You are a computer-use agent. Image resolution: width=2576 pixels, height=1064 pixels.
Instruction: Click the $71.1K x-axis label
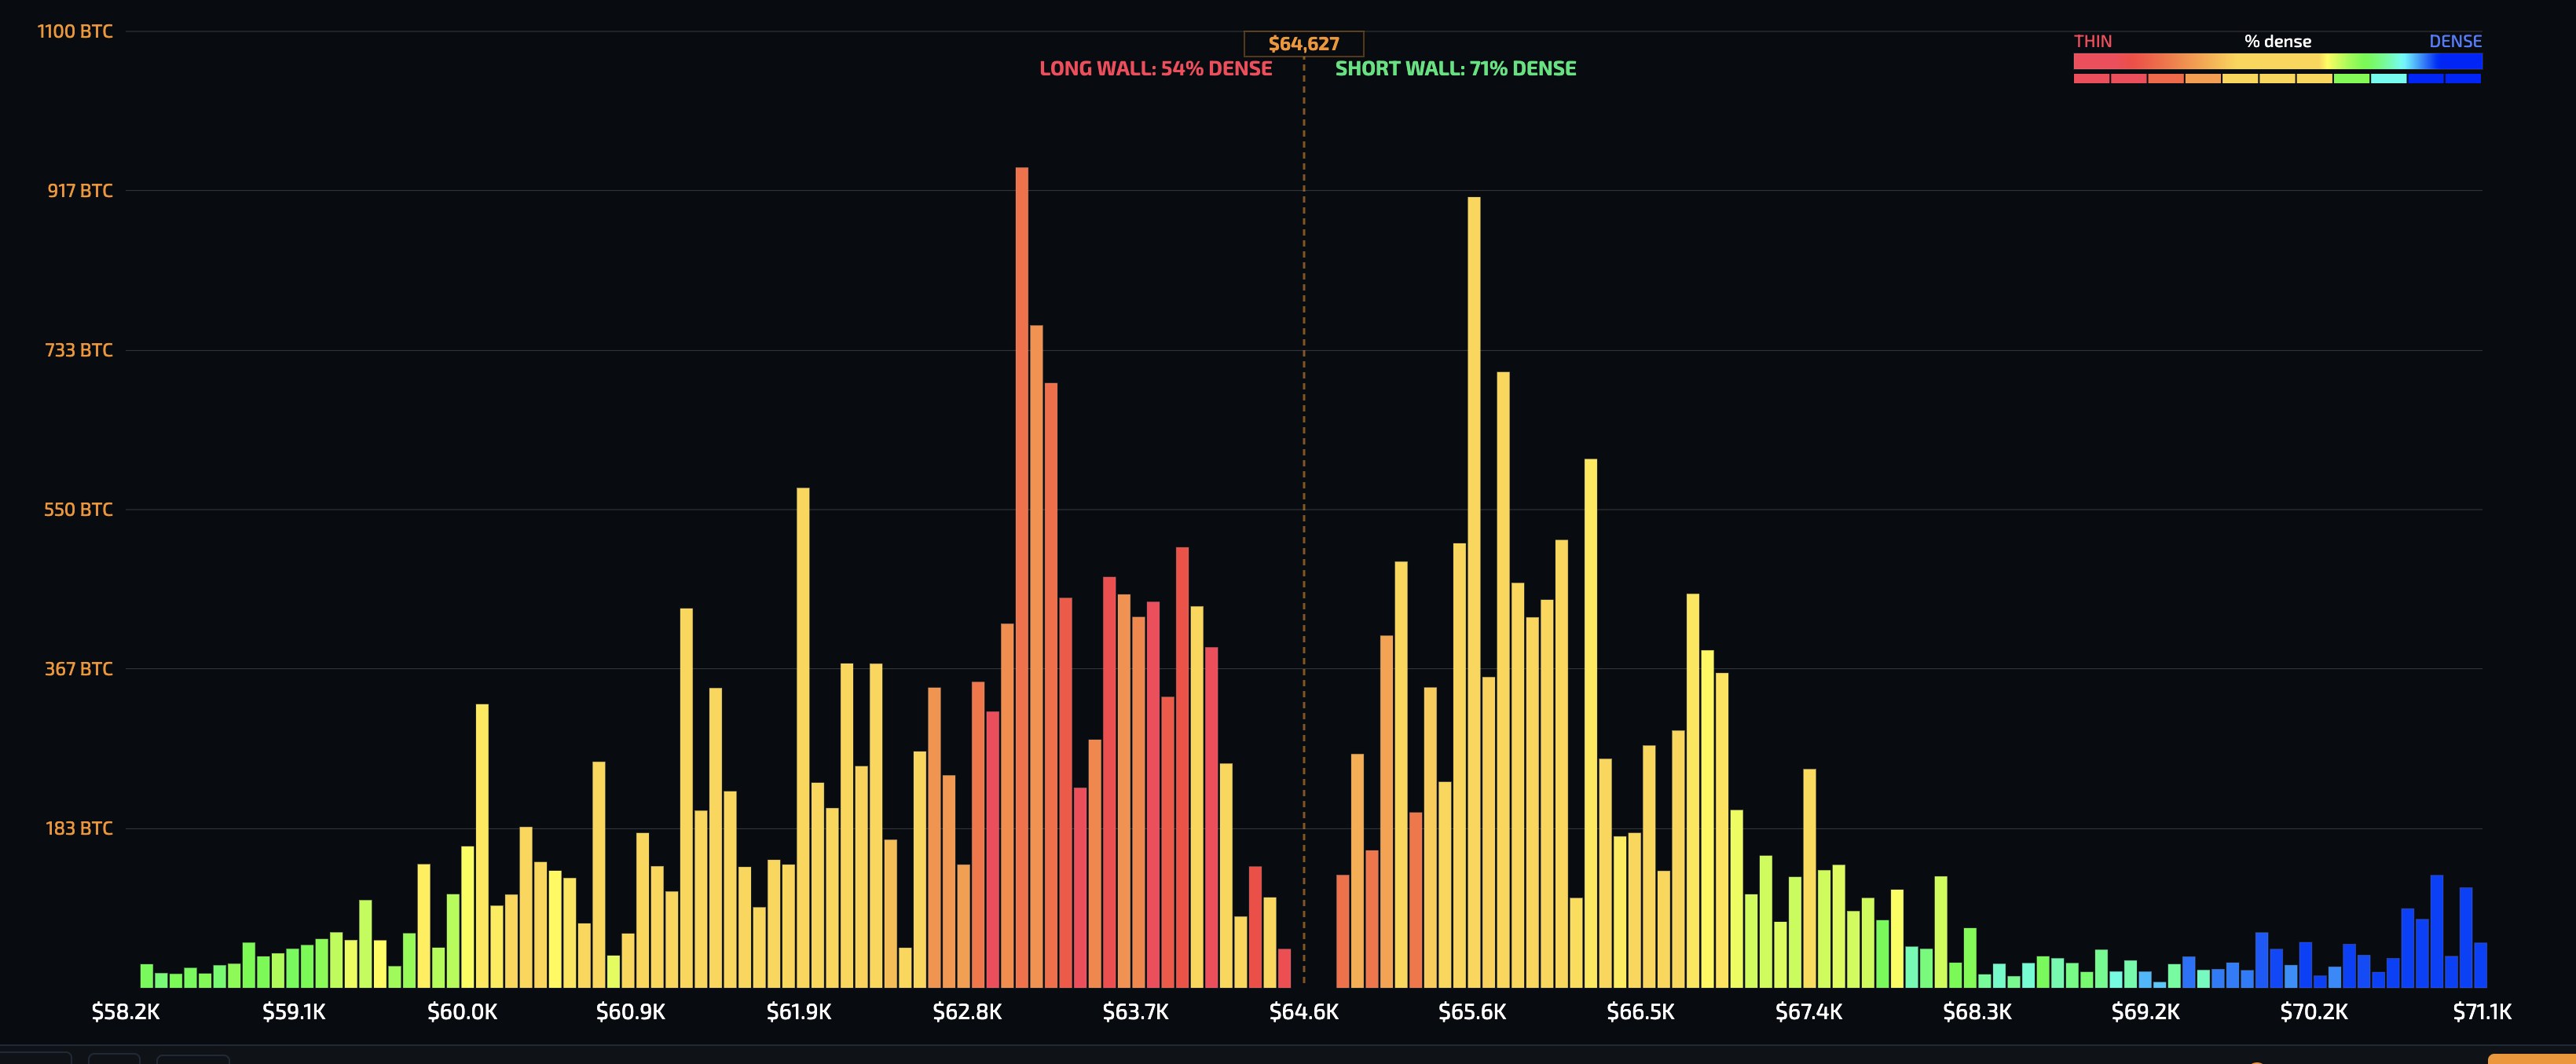click(x=2482, y=1011)
